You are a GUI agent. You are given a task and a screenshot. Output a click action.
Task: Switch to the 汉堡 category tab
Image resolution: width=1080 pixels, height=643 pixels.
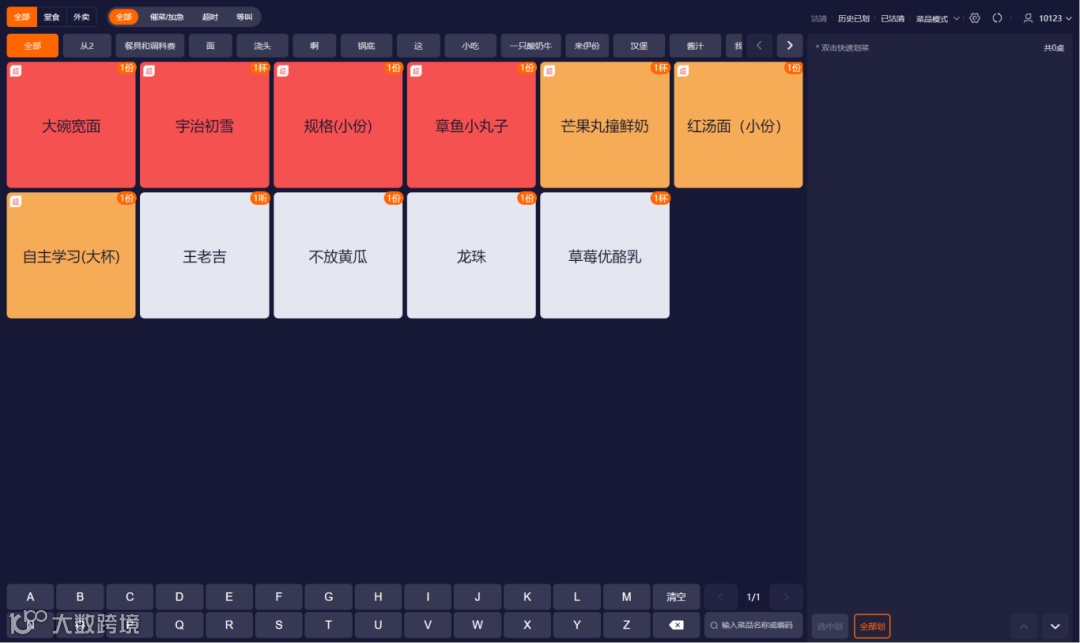coord(638,45)
